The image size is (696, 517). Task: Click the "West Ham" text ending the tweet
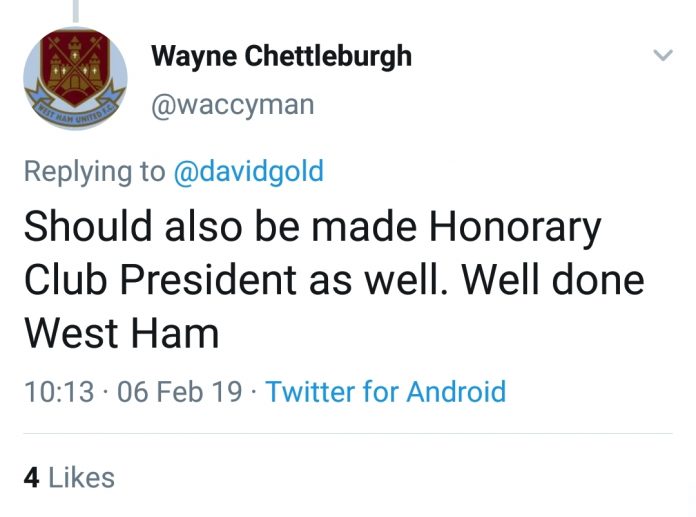pos(122,334)
